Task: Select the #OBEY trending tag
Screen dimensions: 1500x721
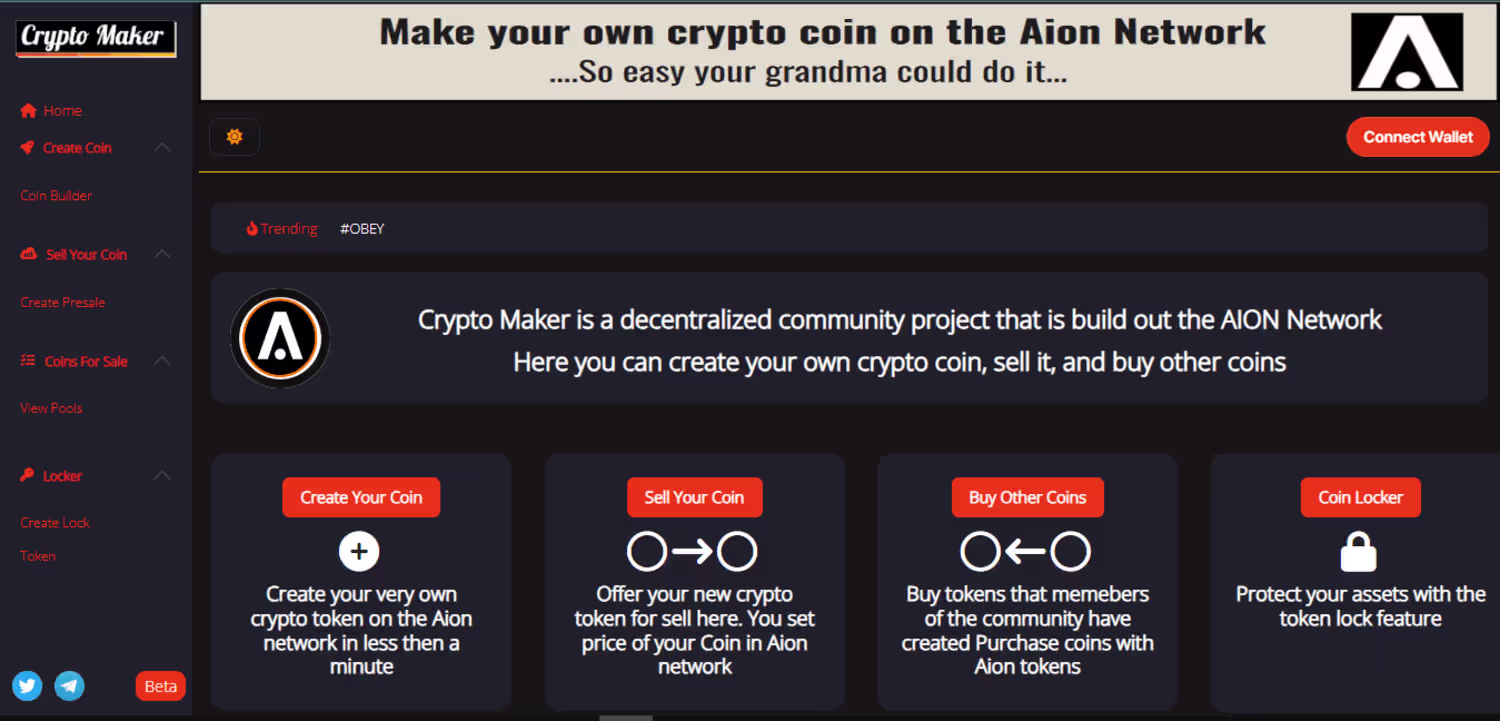Action: click(x=362, y=229)
